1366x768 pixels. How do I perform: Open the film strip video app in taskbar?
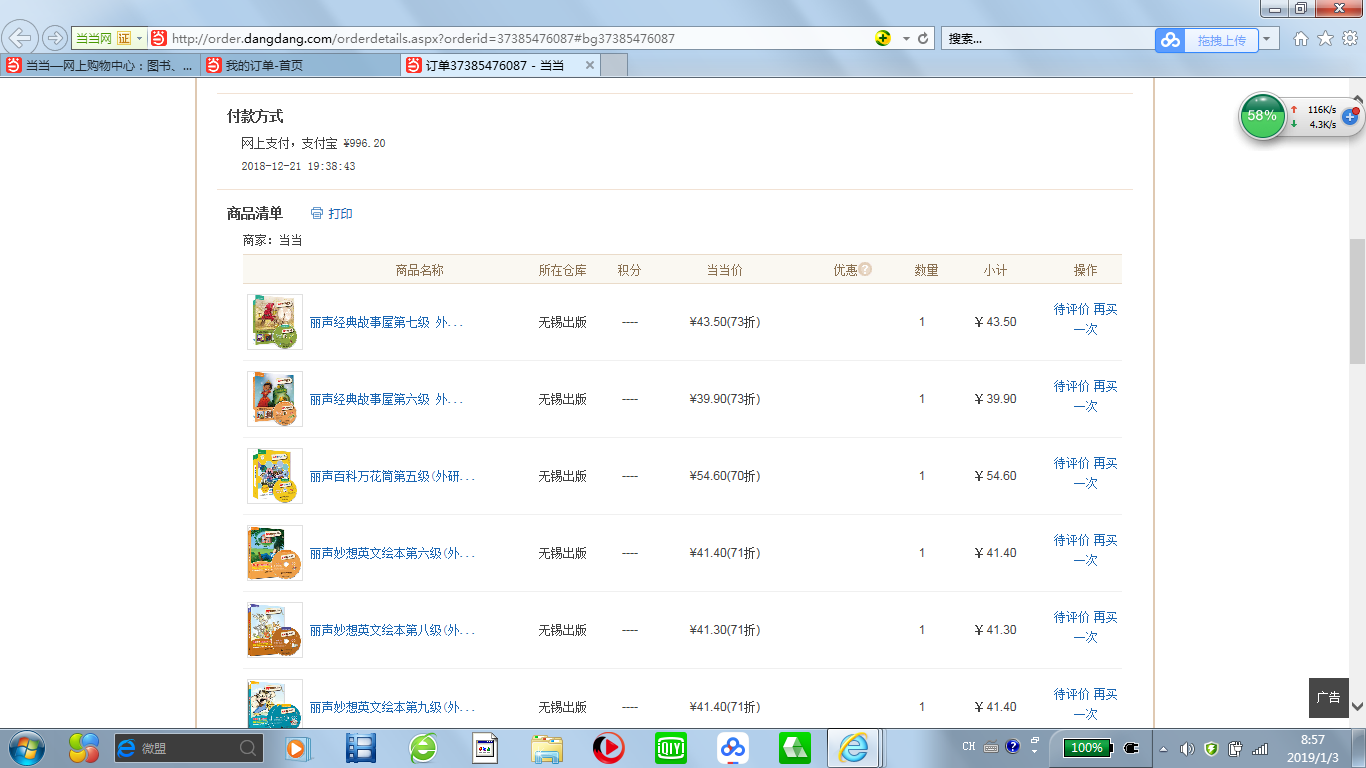pyautogui.click(x=360, y=748)
